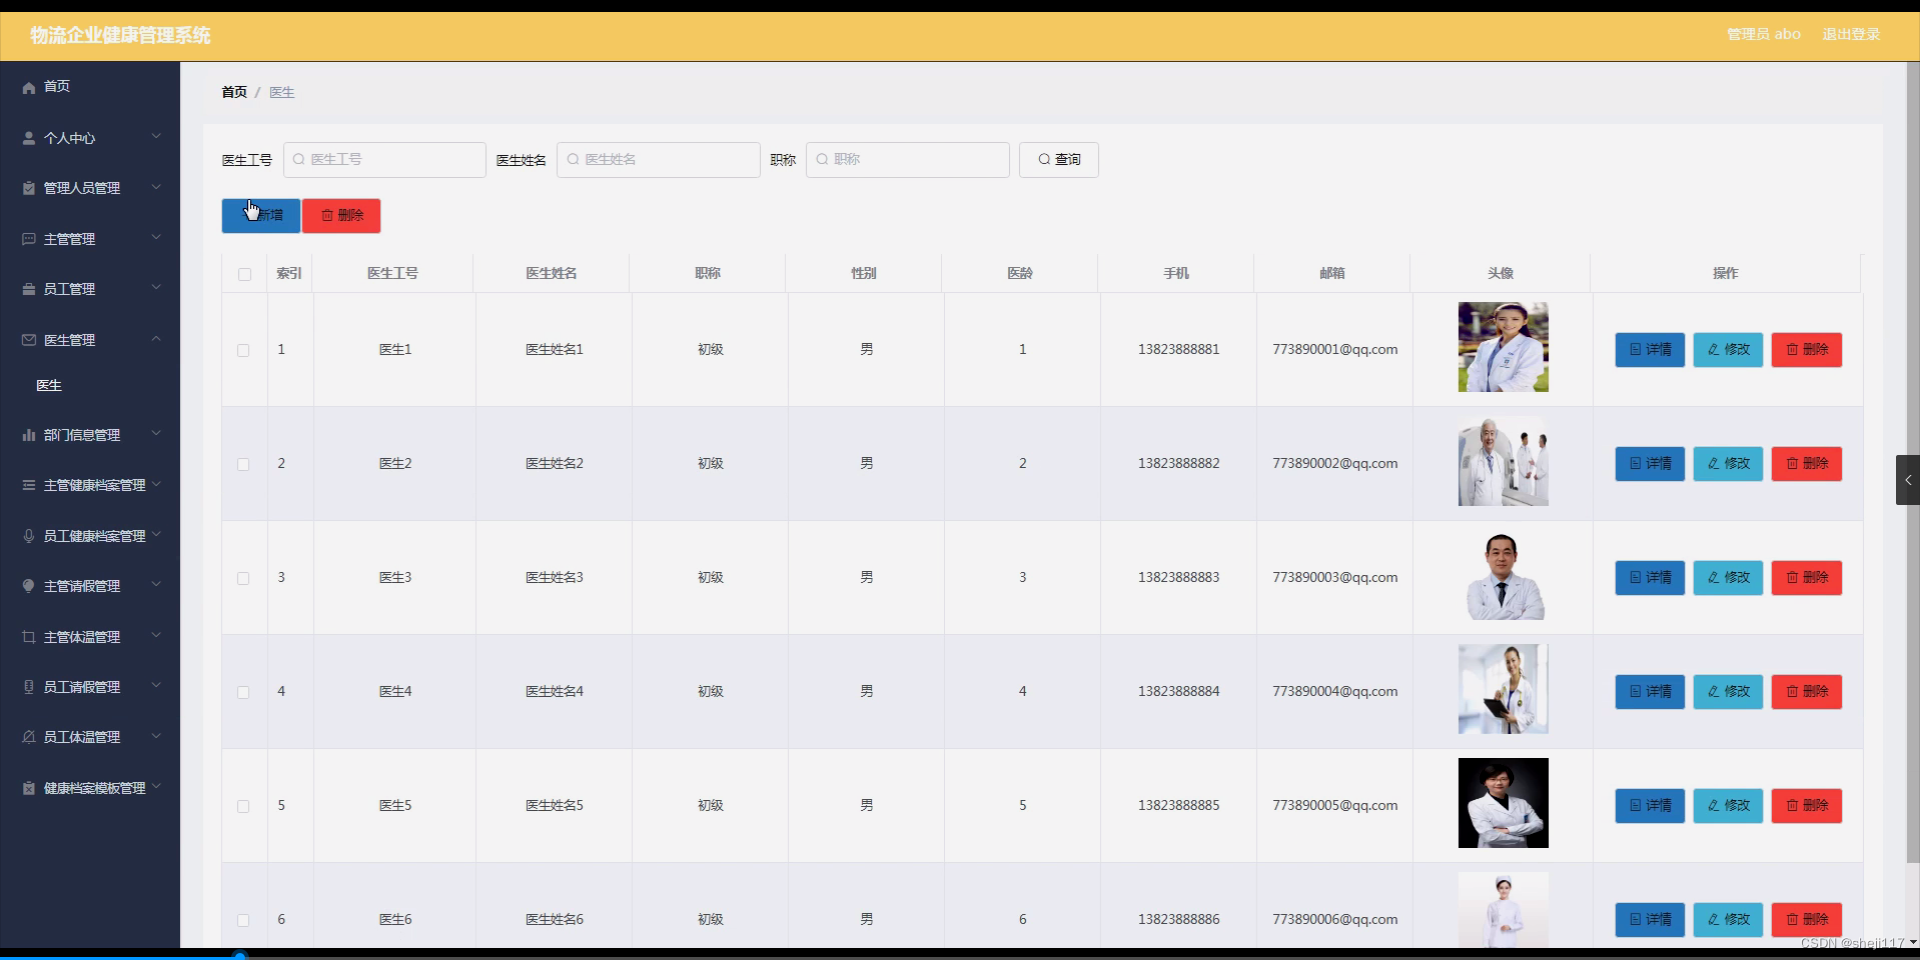Click the microphone icon beside 员工健康档案管理

(x=28, y=535)
